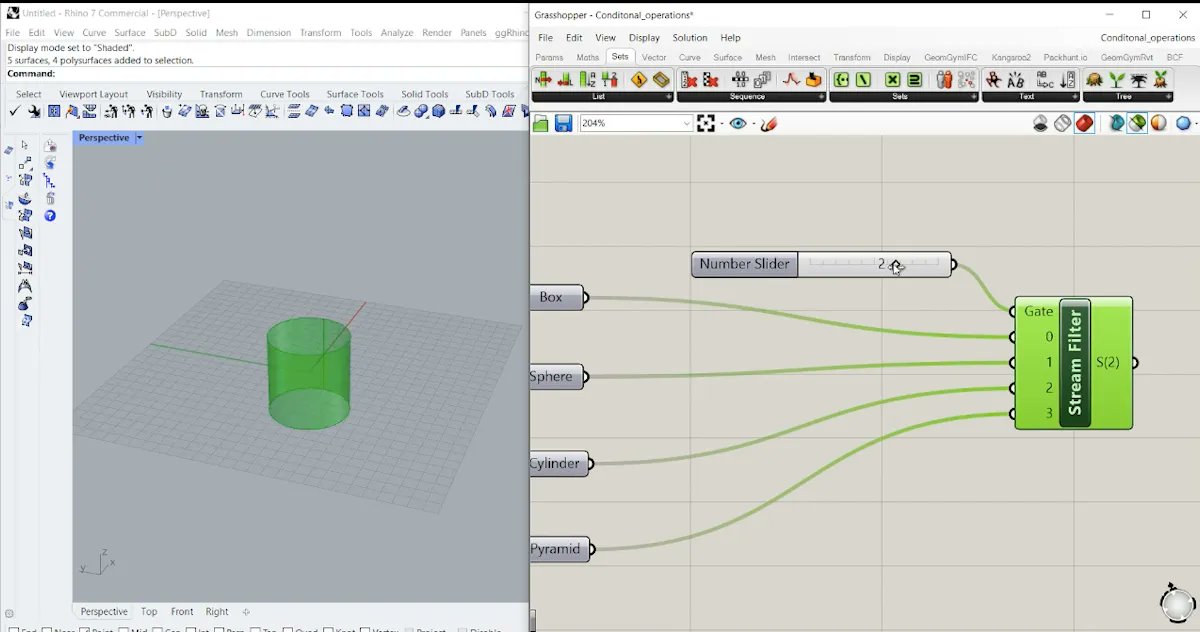The height and width of the screenshot is (632, 1200).
Task: Pick the Reverse List icon in the List panel
Action: (x=610, y=79)
